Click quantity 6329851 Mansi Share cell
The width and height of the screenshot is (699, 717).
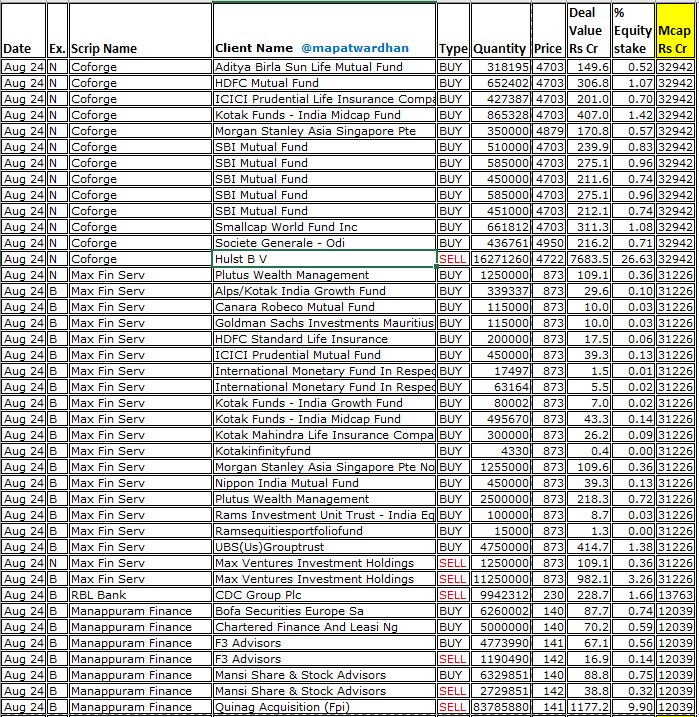[x=501, y=675]
